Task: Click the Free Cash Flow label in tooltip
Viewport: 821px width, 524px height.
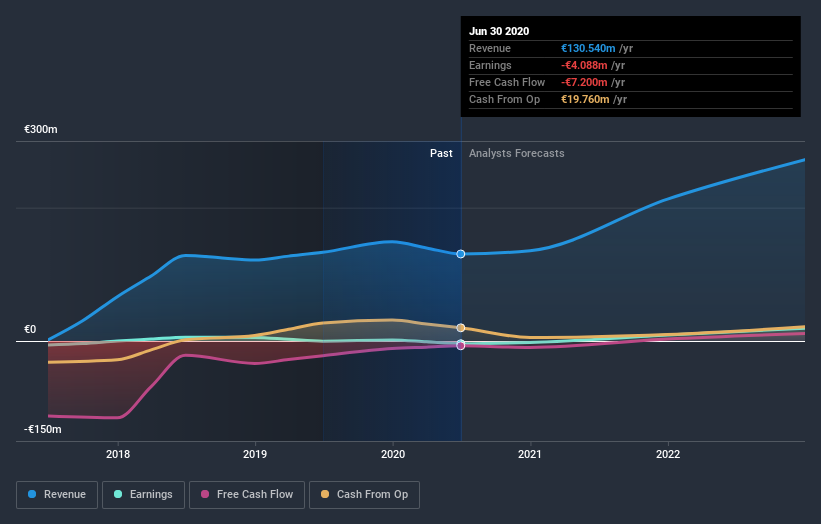Action: (x=507, y=82)
